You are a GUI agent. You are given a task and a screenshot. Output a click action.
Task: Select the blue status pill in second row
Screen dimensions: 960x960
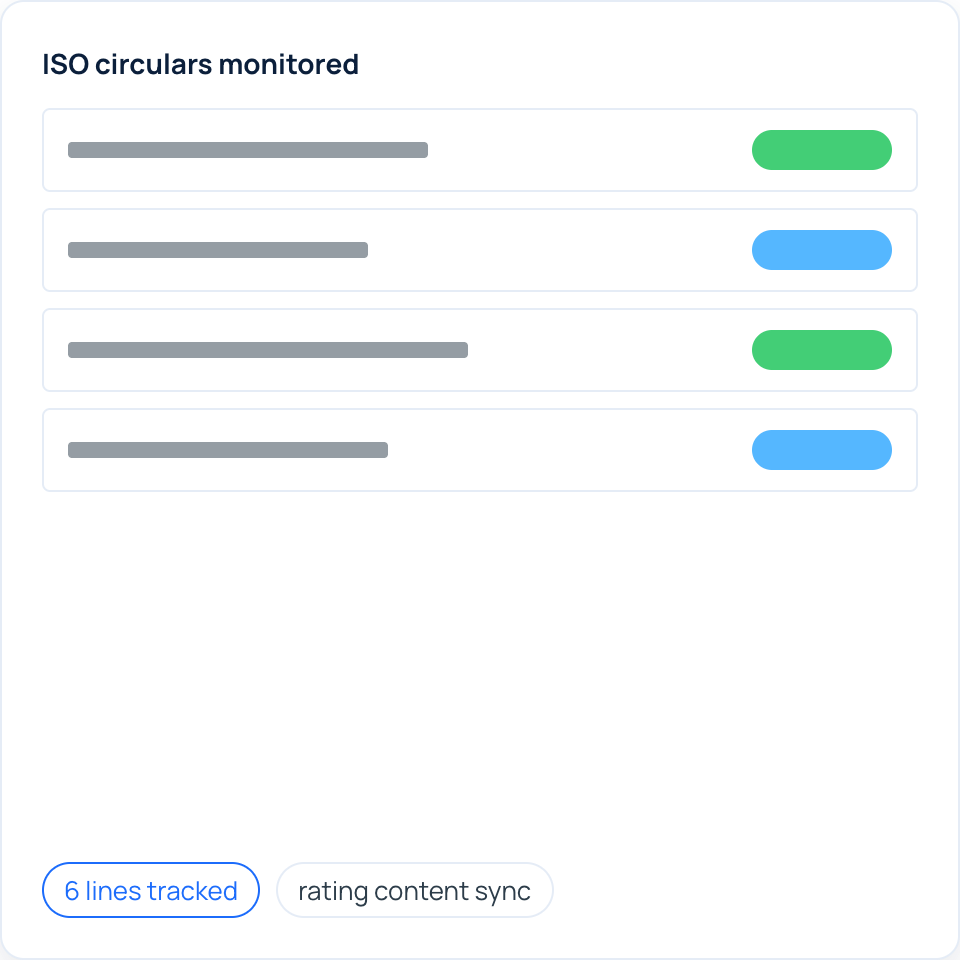[822, 250]
